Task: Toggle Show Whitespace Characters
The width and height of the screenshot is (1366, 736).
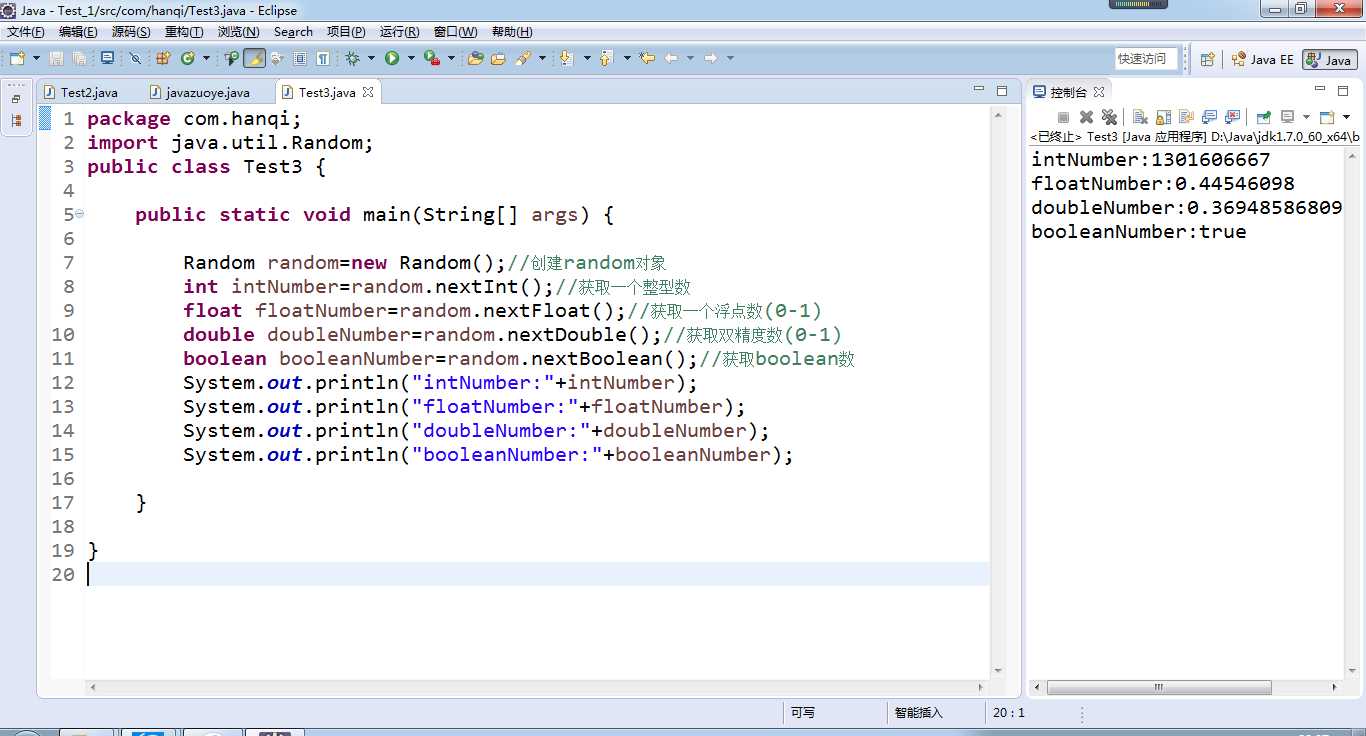Action: (x=323, y=58)
